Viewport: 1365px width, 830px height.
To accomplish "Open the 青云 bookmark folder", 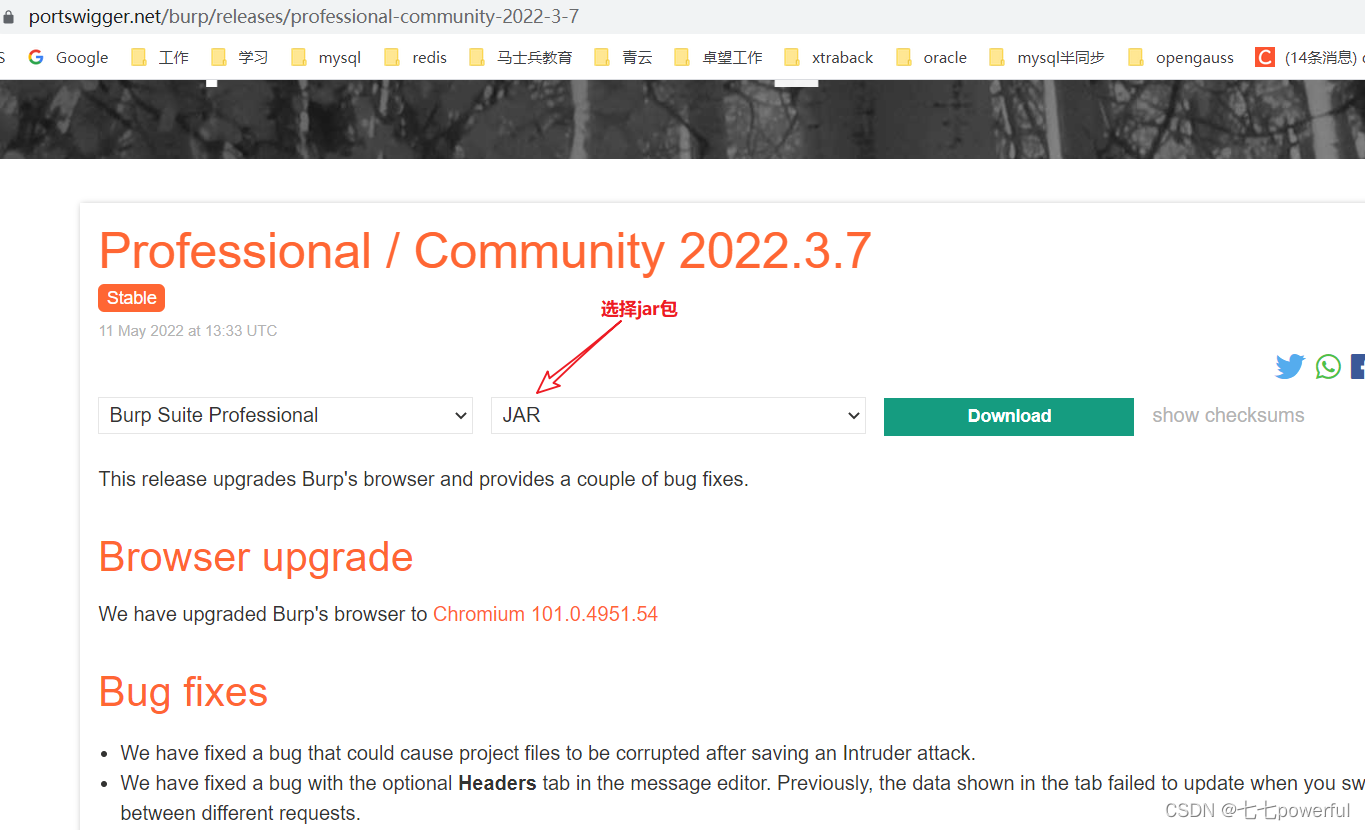I will pyautogui.click(x=623, y=57).
